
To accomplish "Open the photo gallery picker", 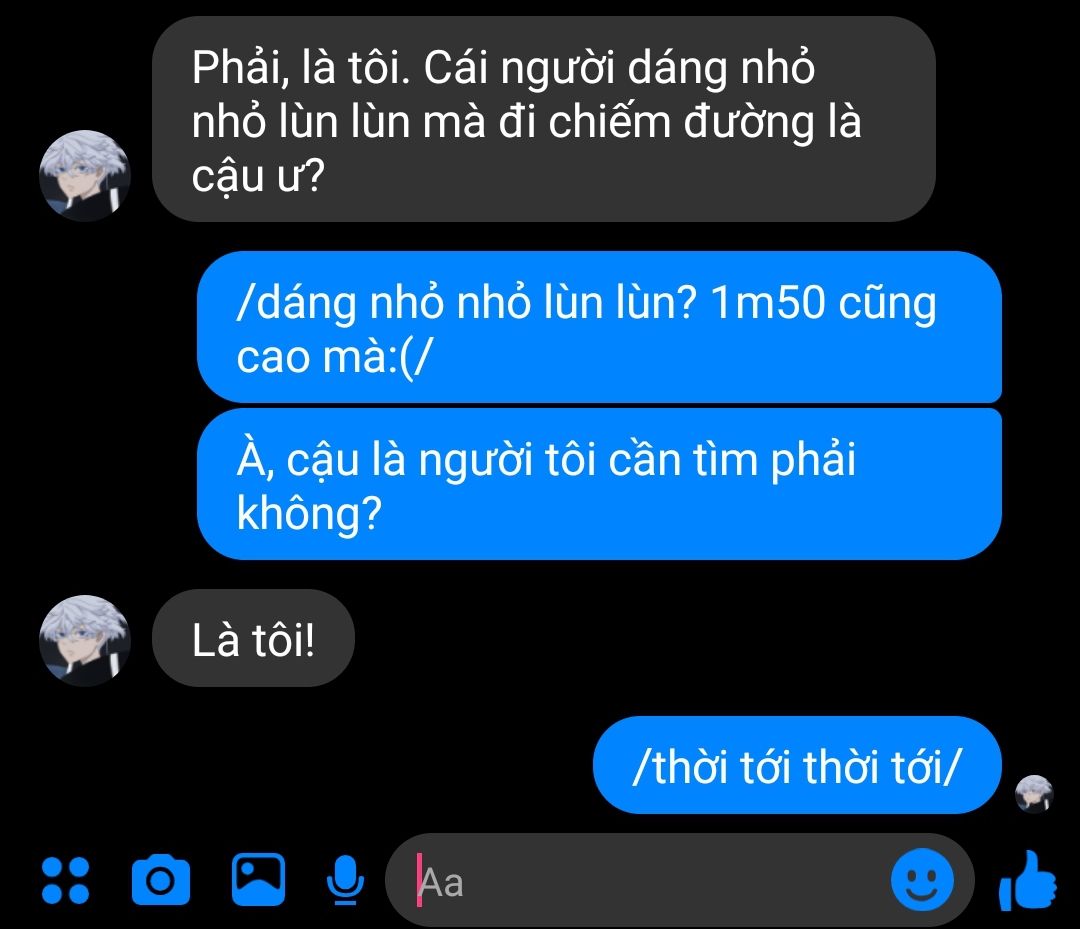I will pos(258,879).
